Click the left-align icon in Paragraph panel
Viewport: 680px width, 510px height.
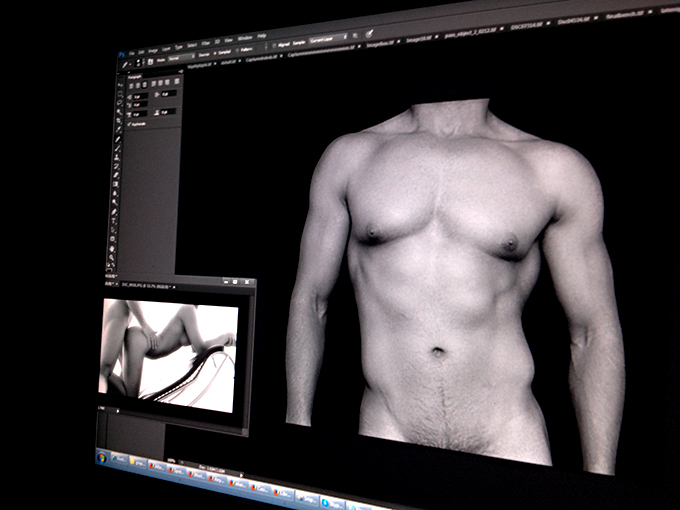pyautogui.click(x=131, y=82)
